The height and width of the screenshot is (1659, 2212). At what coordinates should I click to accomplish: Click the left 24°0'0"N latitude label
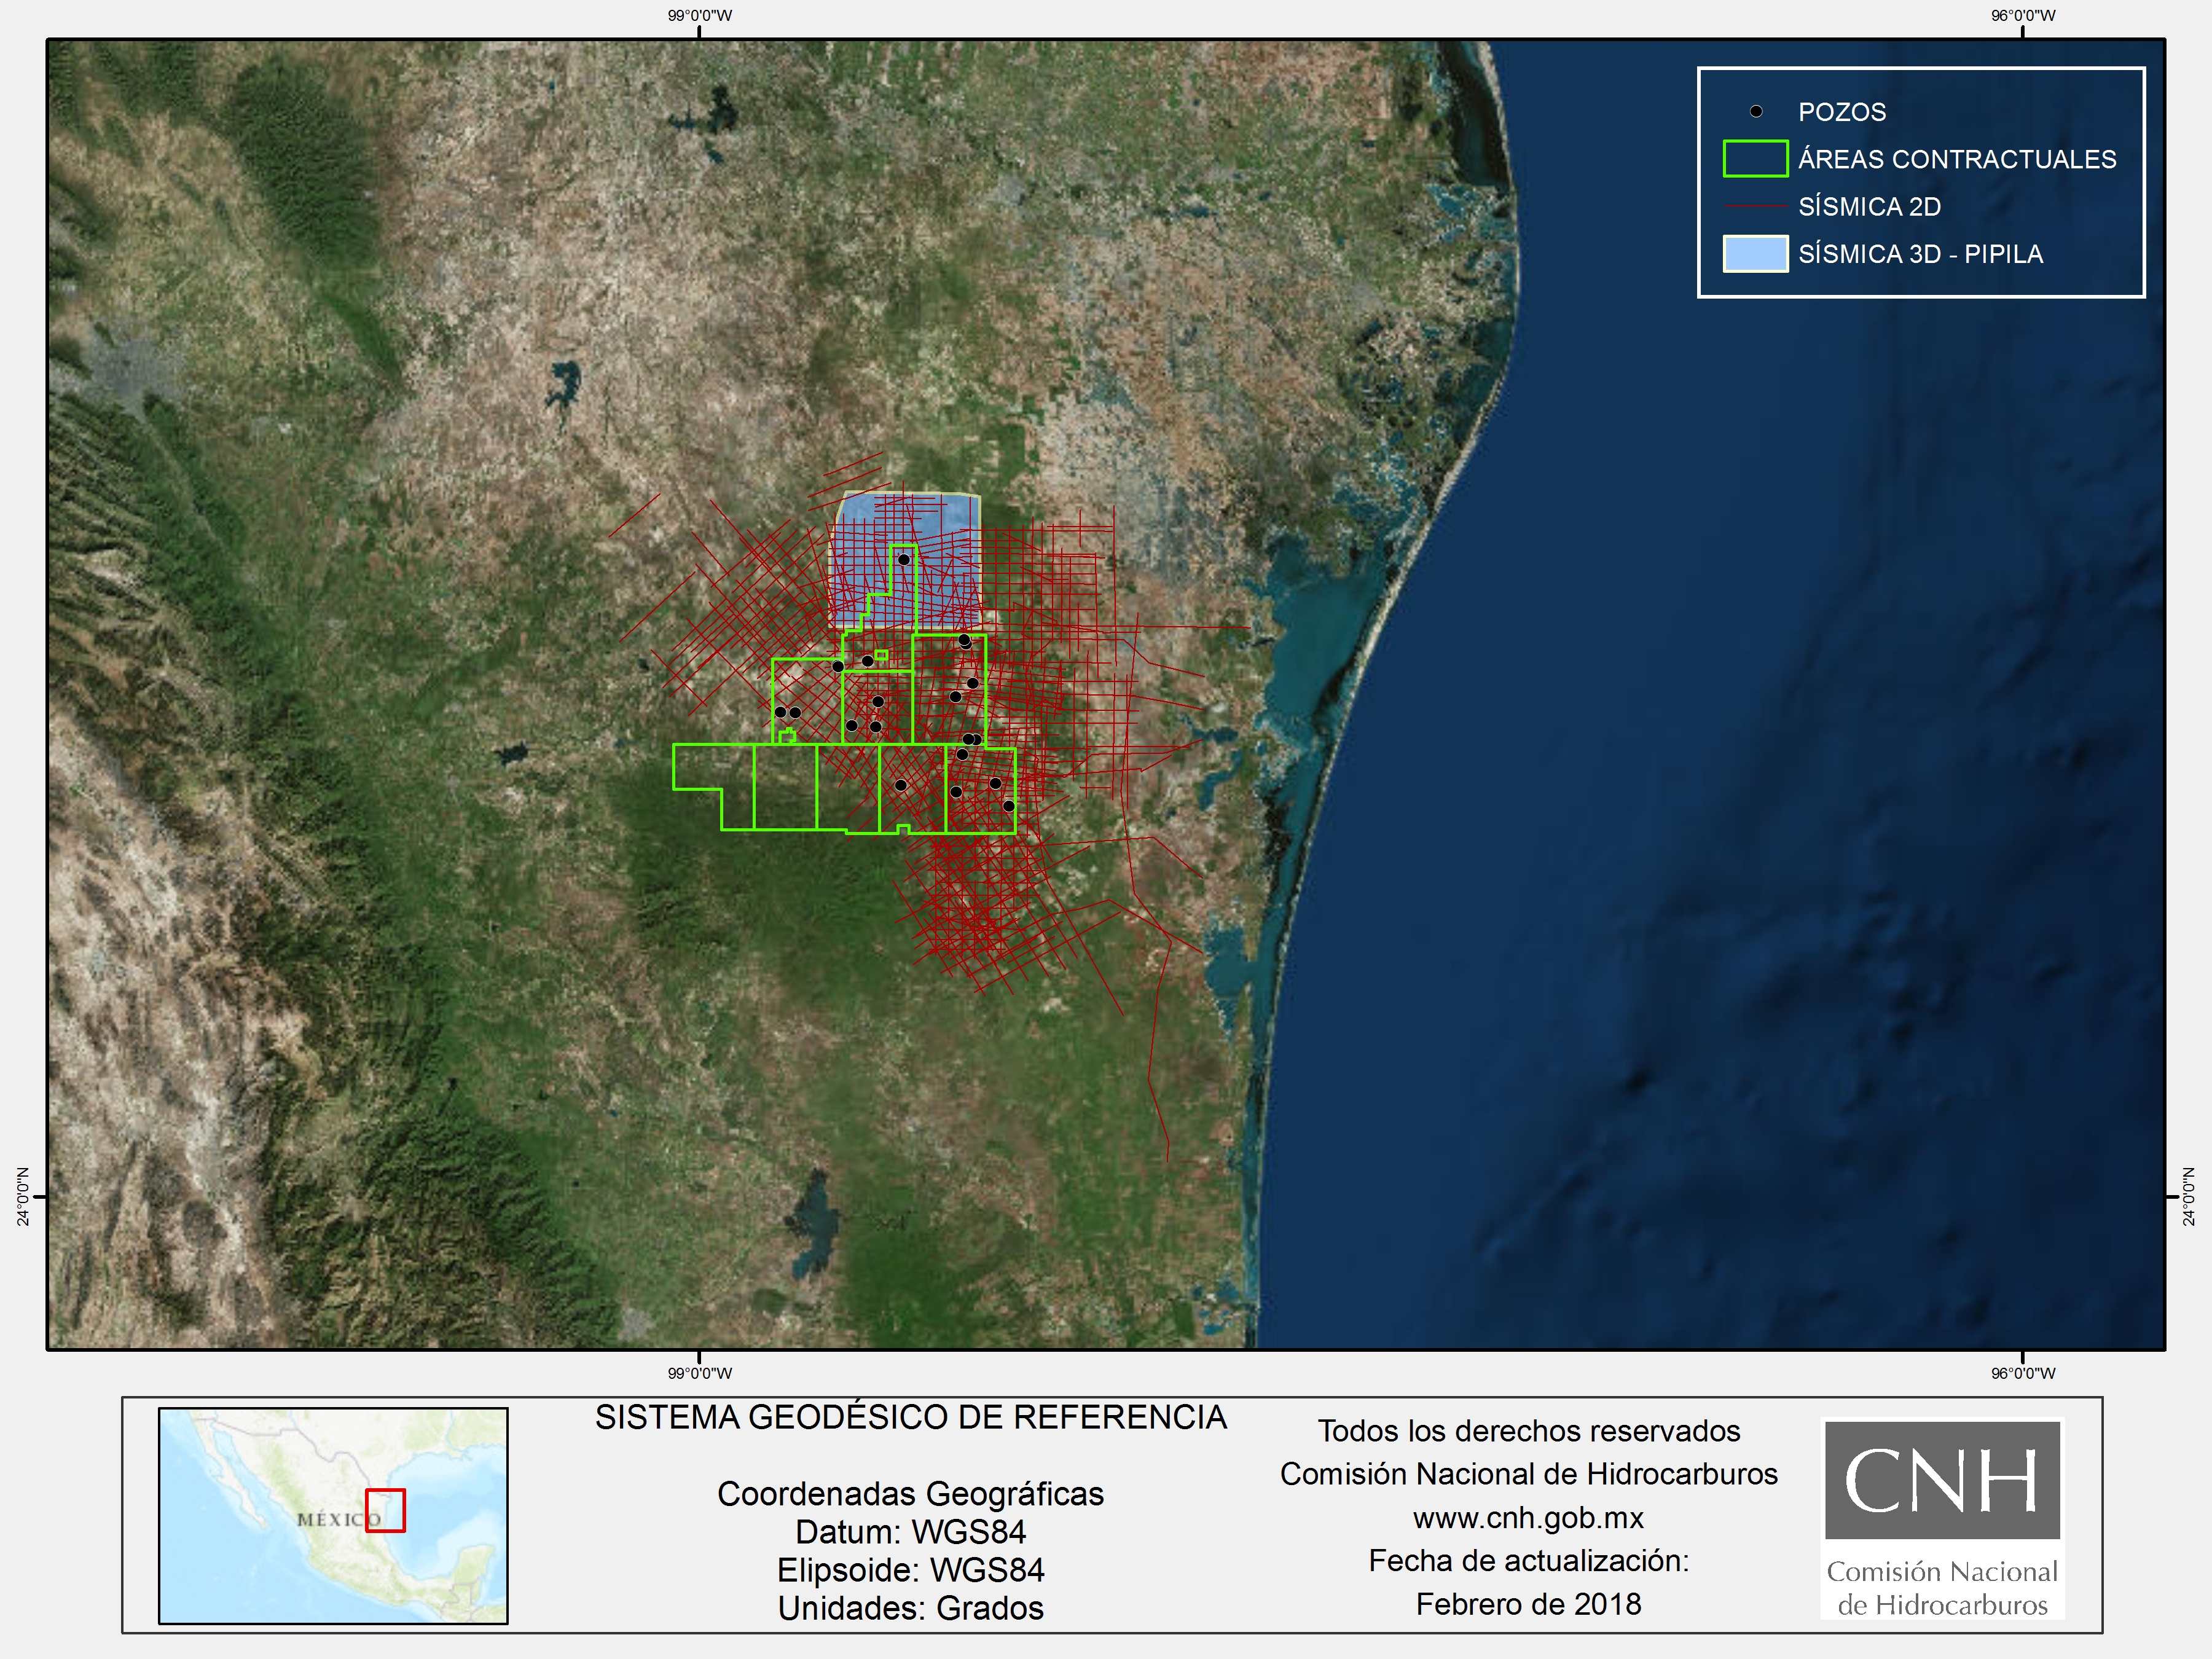tap(23, 1196)
